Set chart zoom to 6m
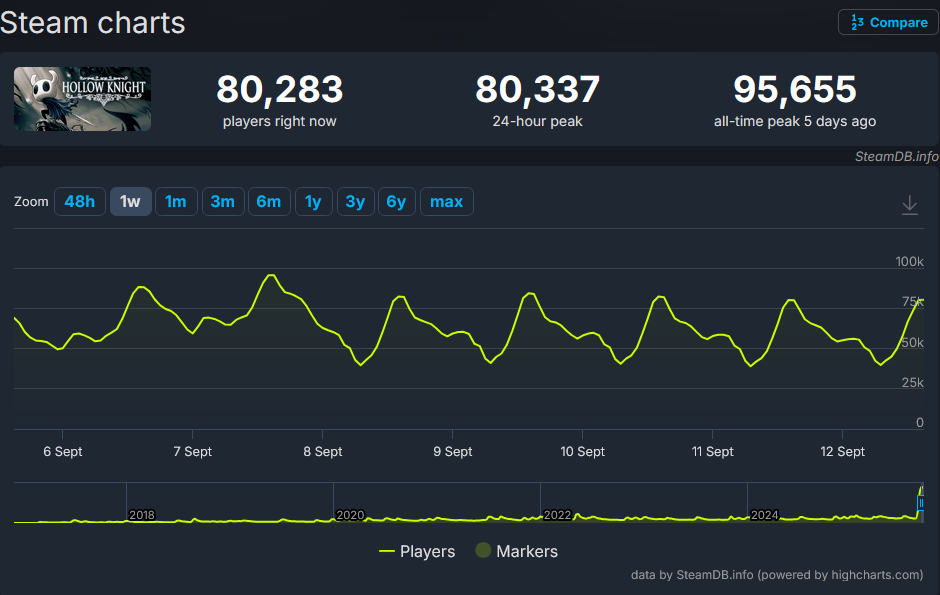This screenshot has width=940, height=595. [268, 202]
